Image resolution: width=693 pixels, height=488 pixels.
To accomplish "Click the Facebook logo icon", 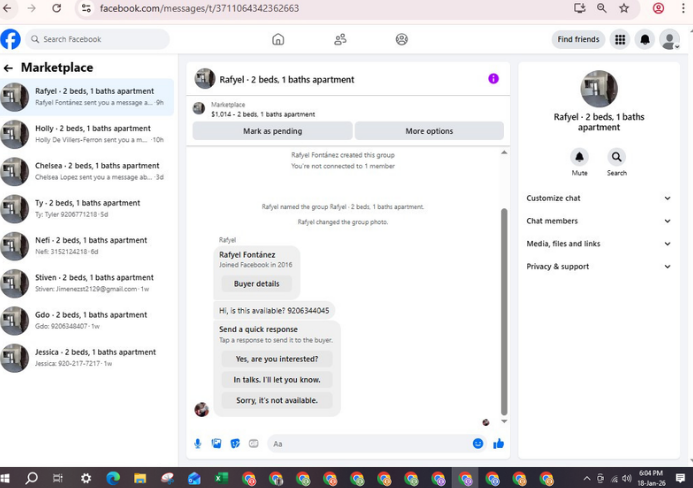I will point(11,39).
